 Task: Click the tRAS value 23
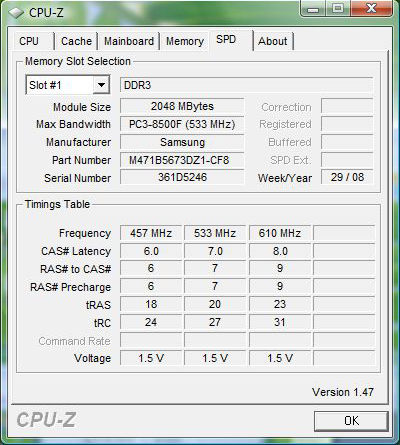point(280,304)
